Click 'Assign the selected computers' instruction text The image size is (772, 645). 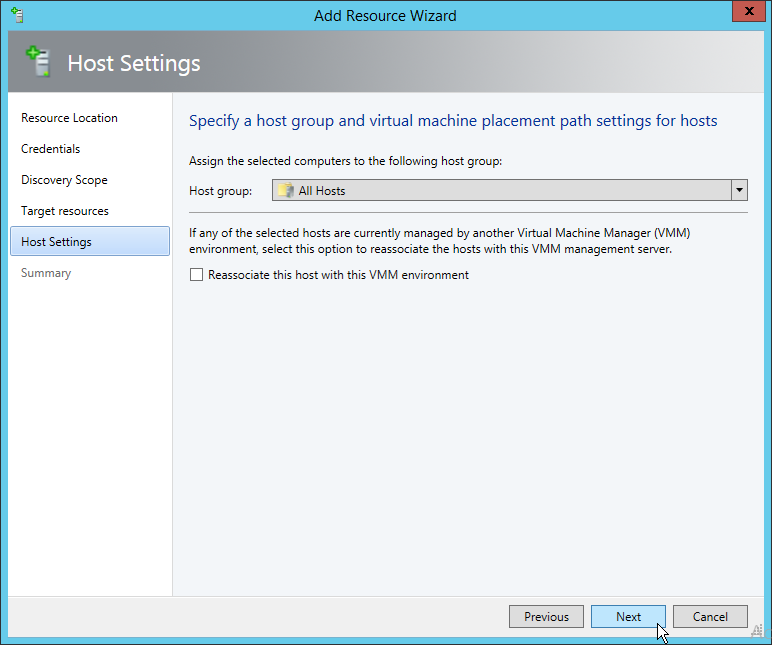pyautogui.click(x=346, y=161)
